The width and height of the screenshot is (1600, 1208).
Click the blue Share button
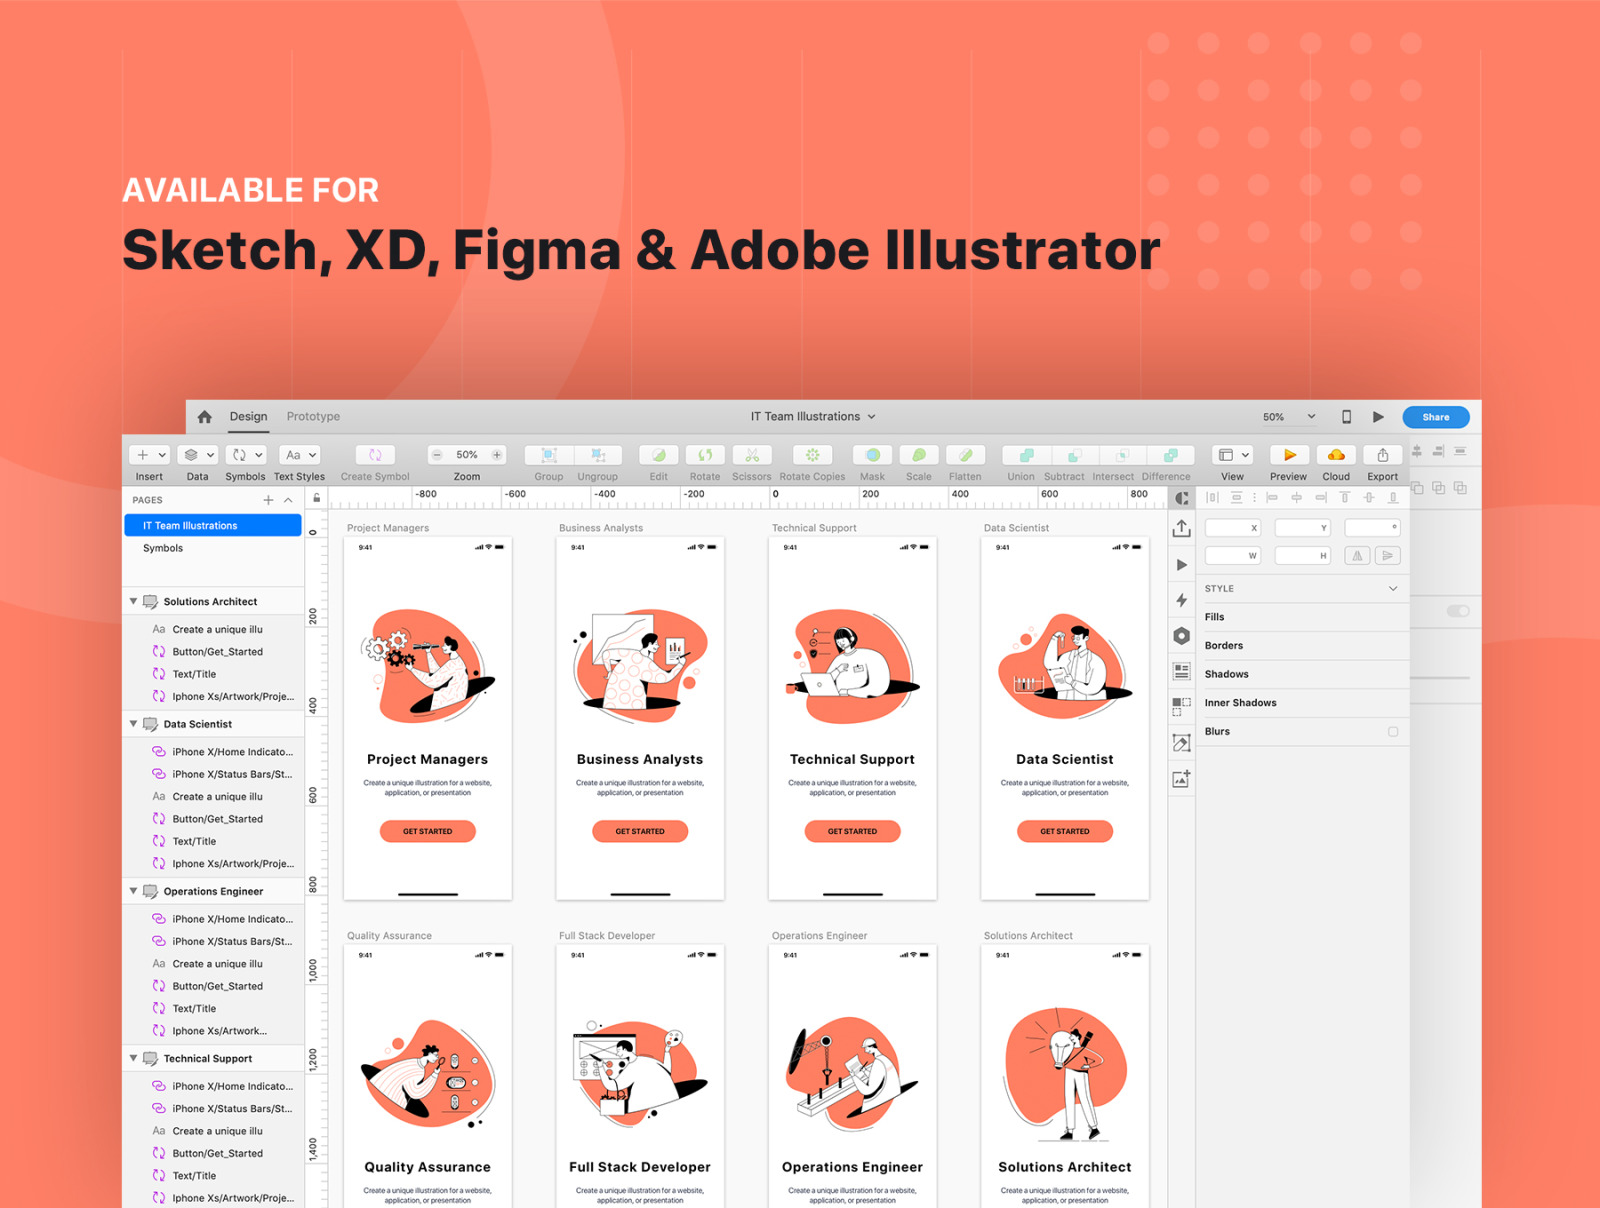(x=1436, y=417)
